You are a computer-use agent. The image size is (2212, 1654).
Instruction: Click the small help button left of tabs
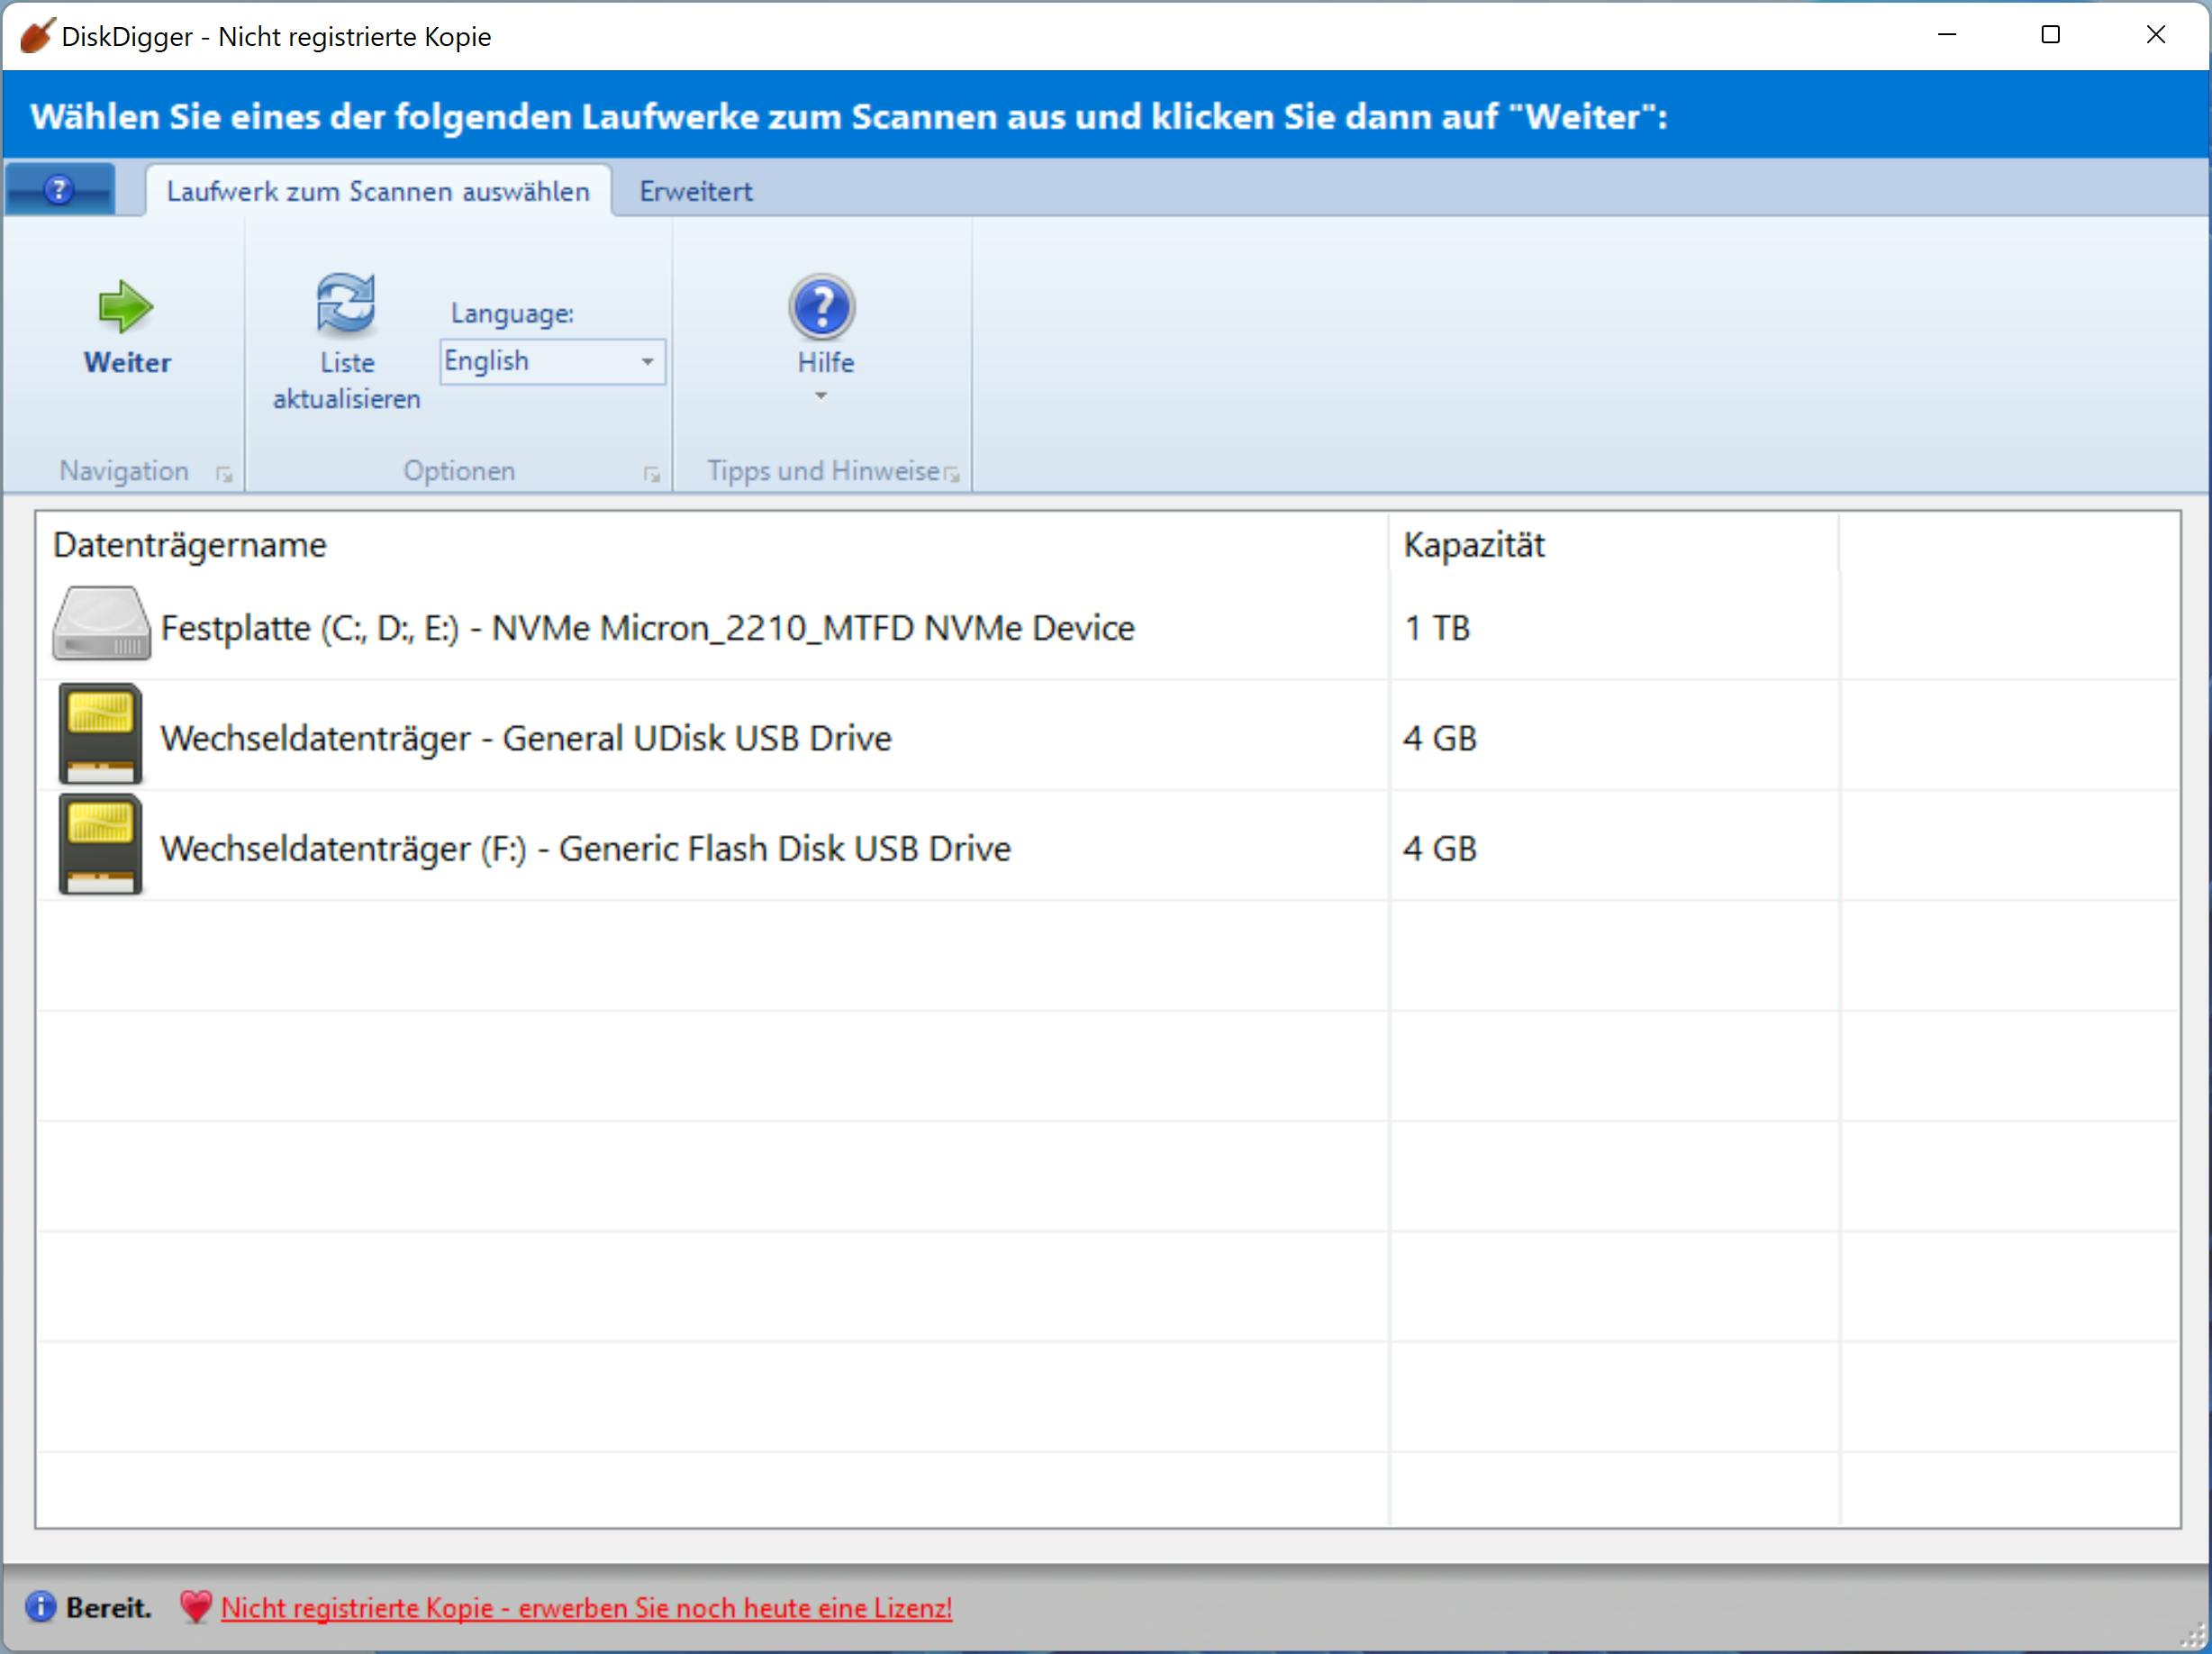tap(59, 189)
